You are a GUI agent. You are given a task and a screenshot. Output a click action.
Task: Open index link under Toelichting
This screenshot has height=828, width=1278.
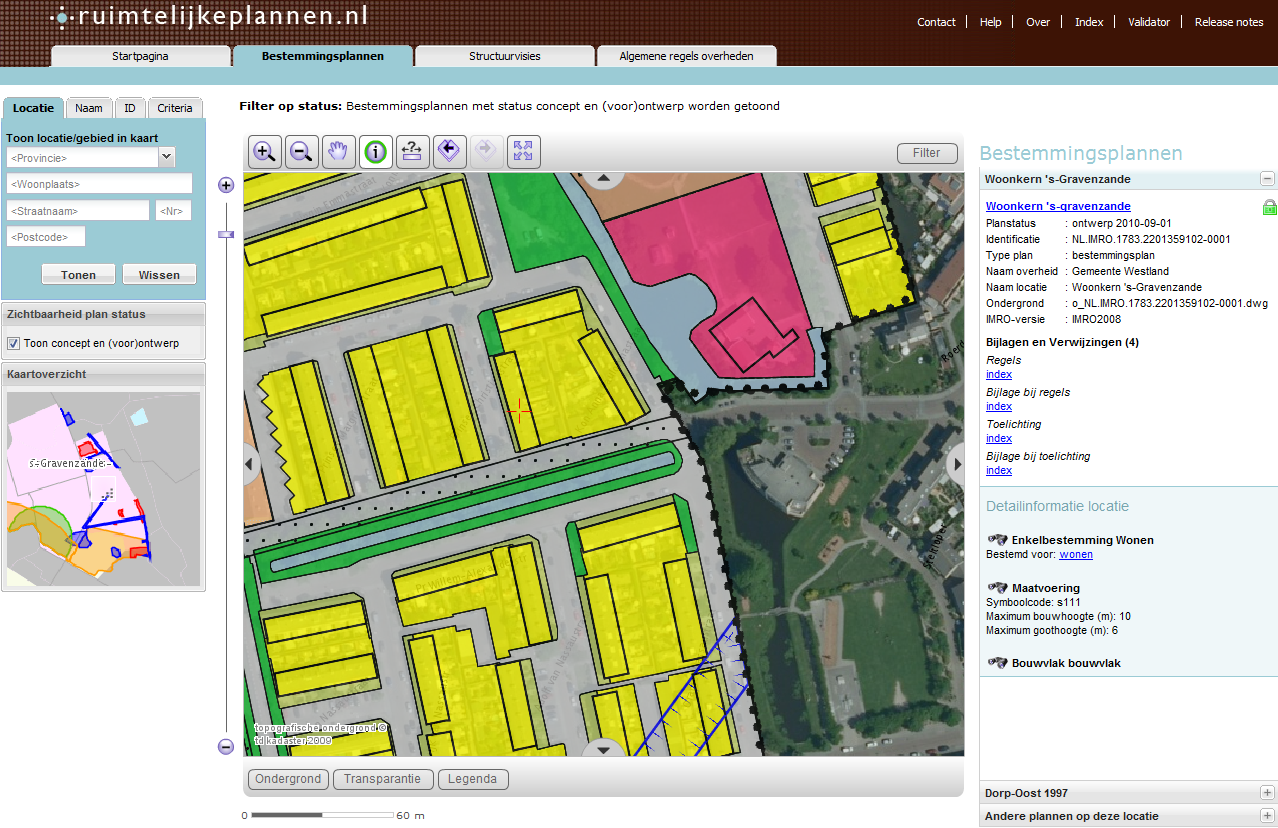click(x=999, y=438)
